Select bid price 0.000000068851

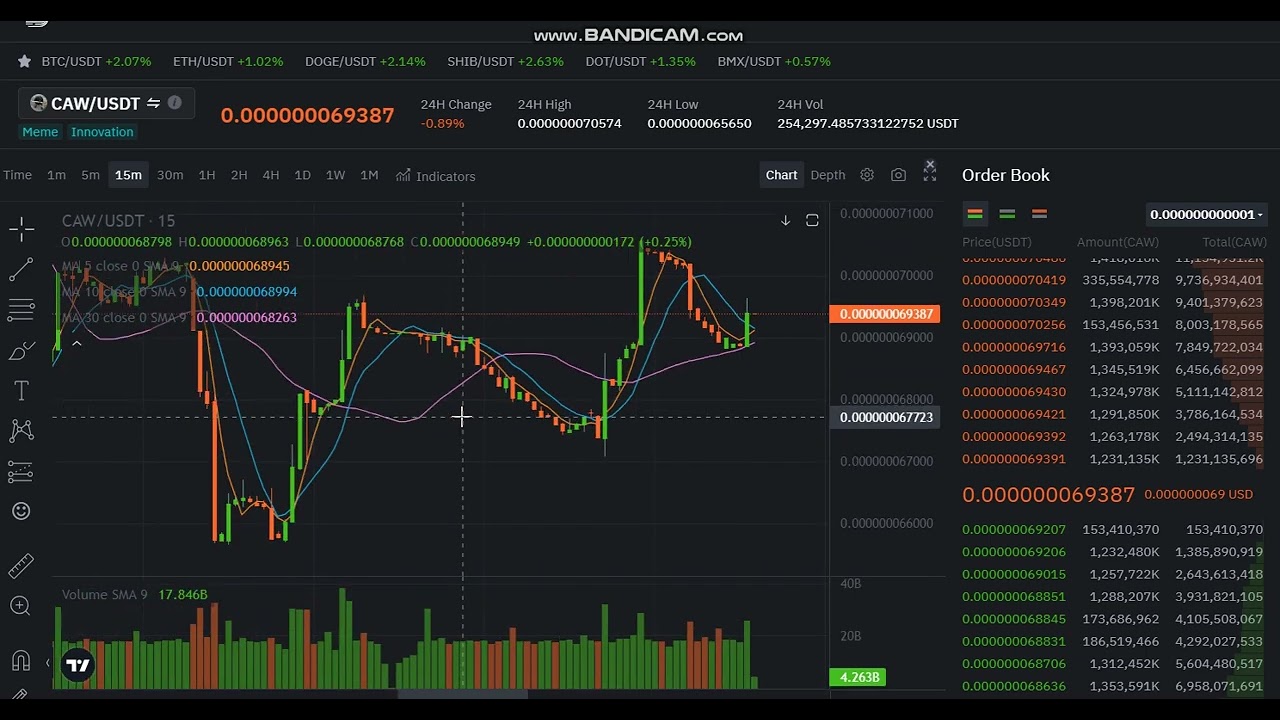coord(1014,596)
